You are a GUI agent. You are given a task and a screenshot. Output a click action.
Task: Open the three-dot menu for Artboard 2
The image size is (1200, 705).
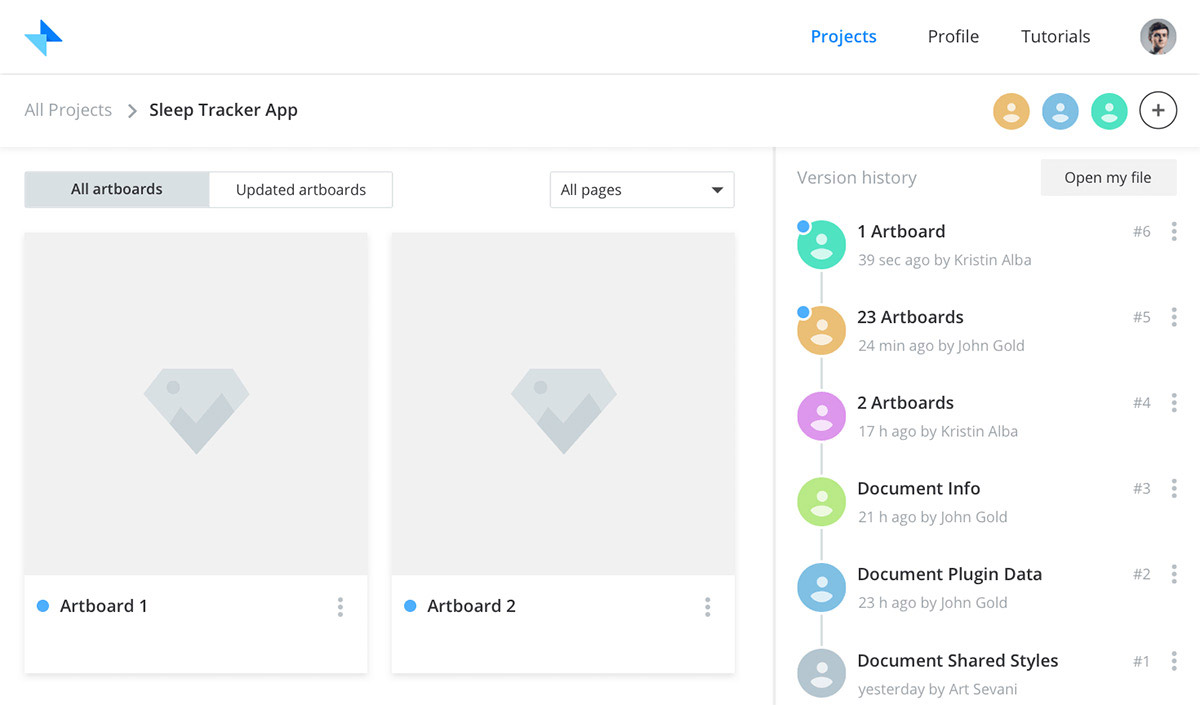707,606
